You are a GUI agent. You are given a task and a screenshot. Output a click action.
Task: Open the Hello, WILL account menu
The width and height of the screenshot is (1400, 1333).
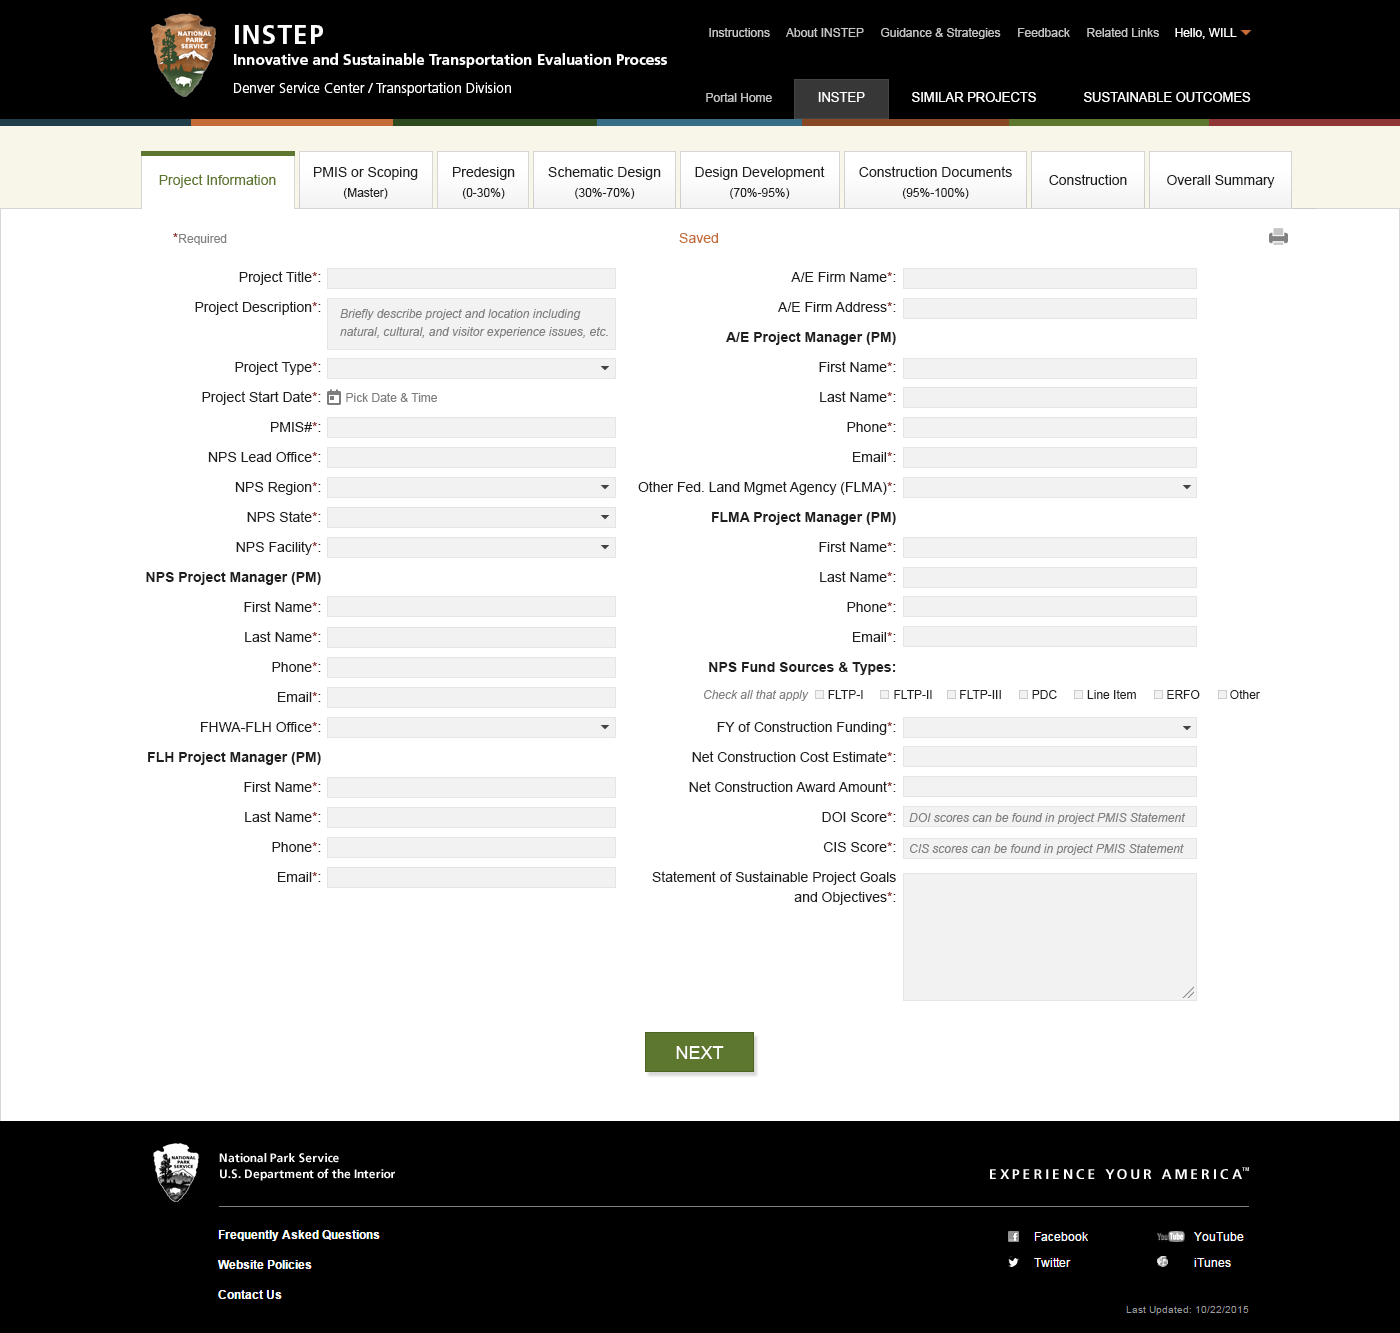(x=1211, y=32)
